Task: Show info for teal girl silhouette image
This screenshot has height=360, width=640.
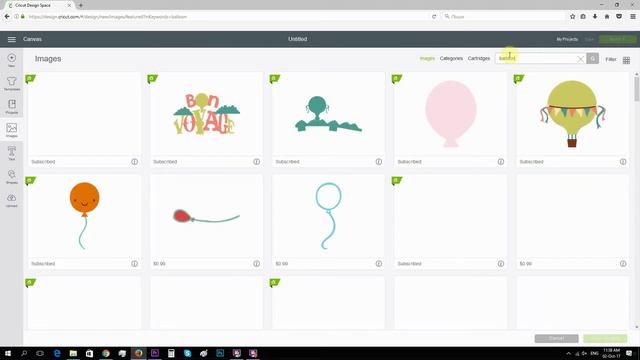Action: pos(379,162)
